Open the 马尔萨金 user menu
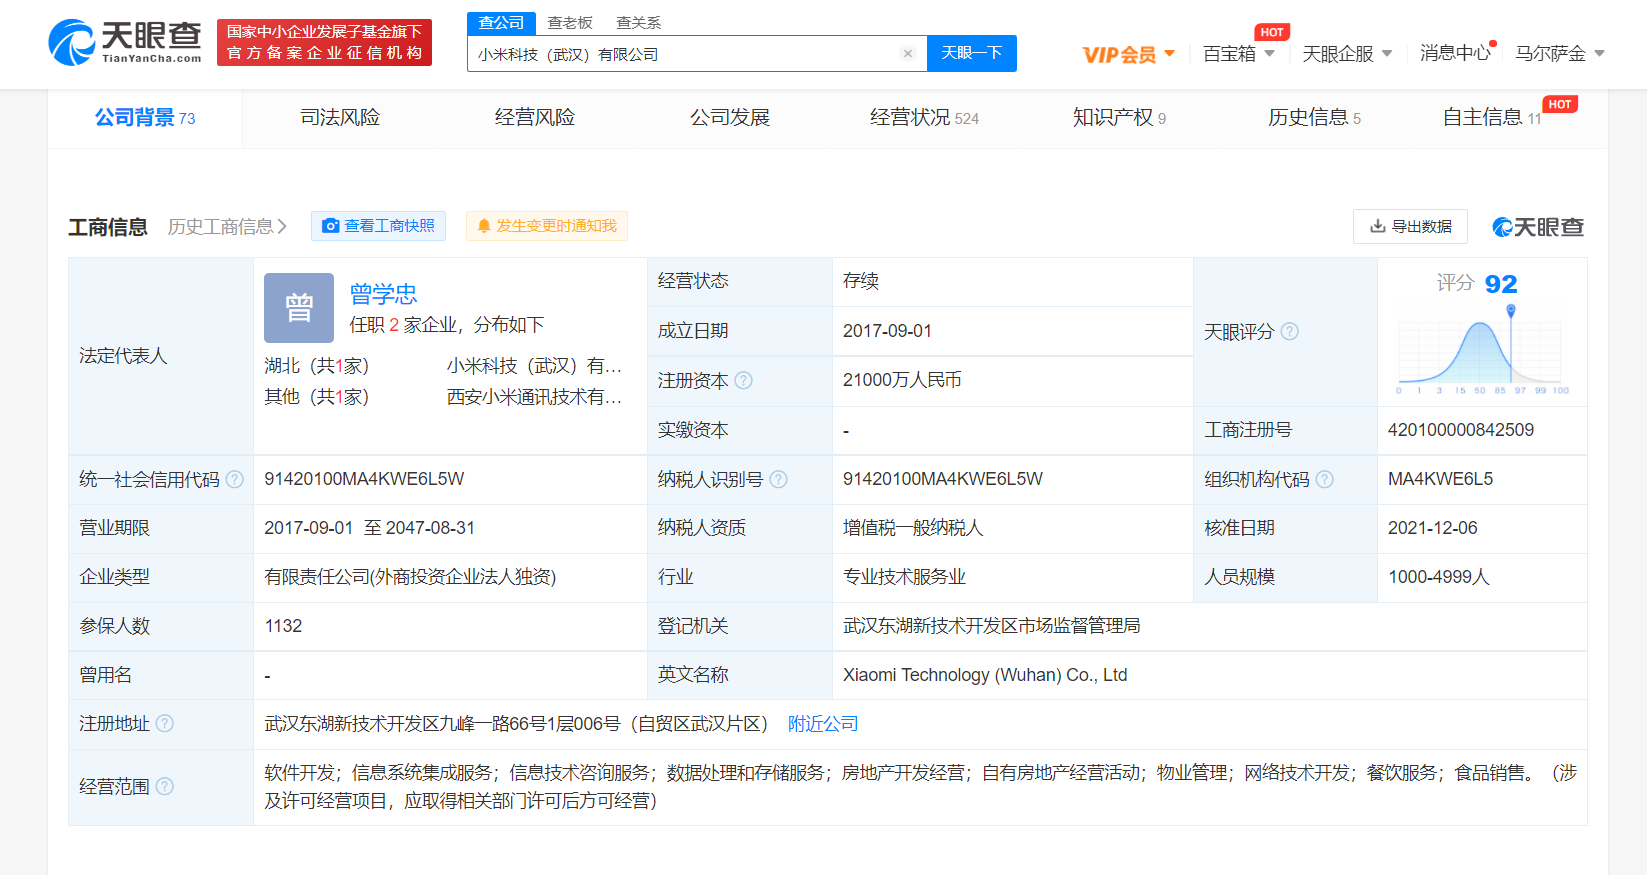 coord(1559,54)
